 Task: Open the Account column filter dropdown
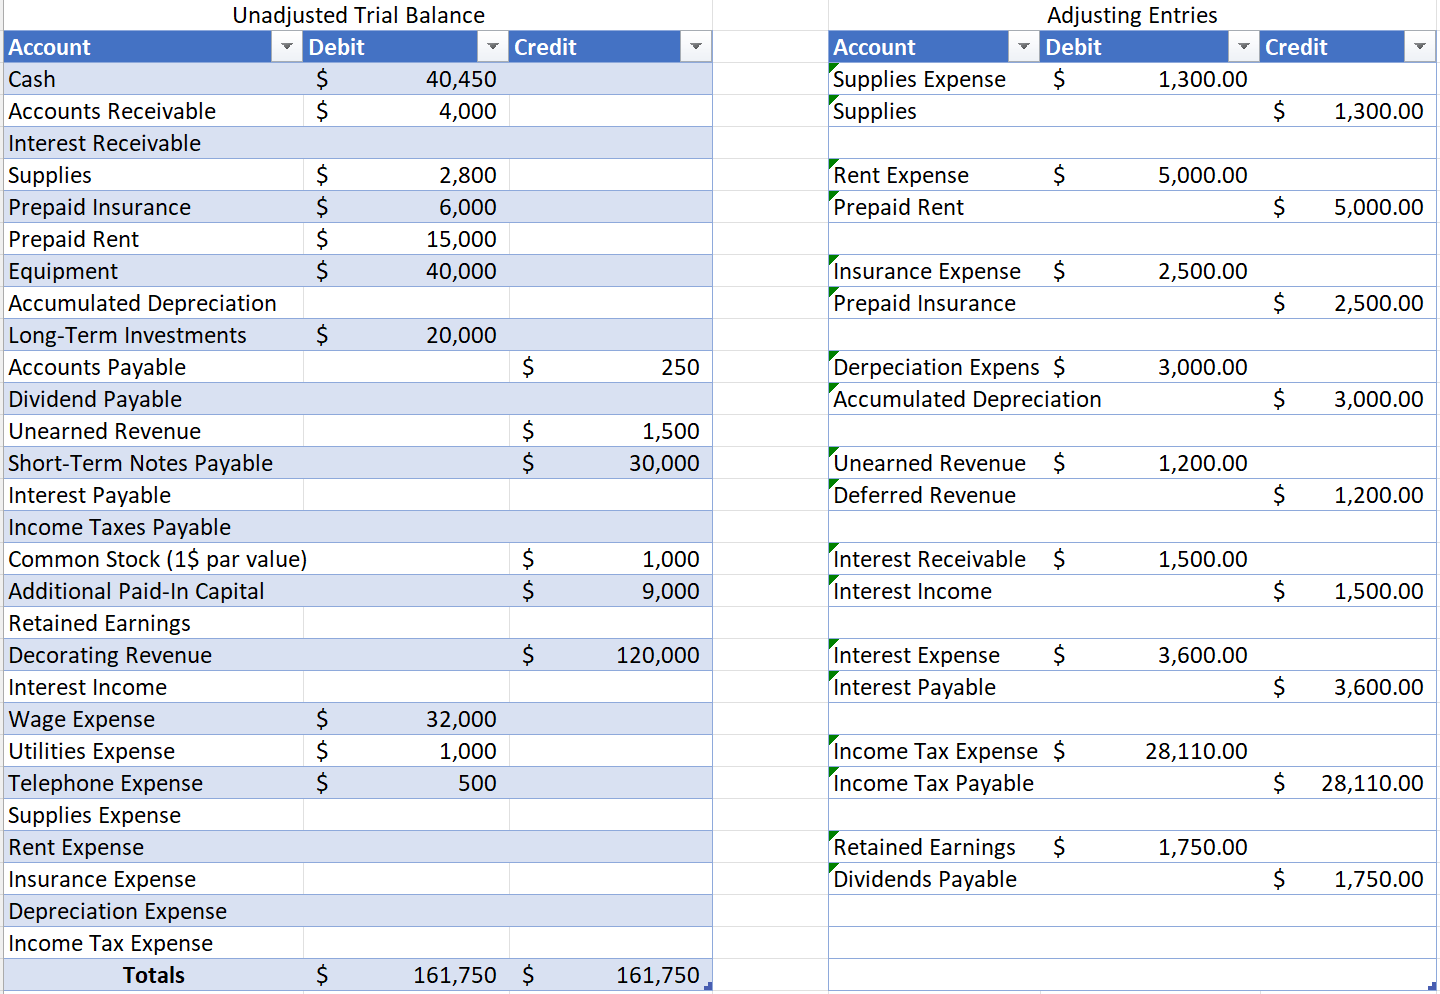287,46
